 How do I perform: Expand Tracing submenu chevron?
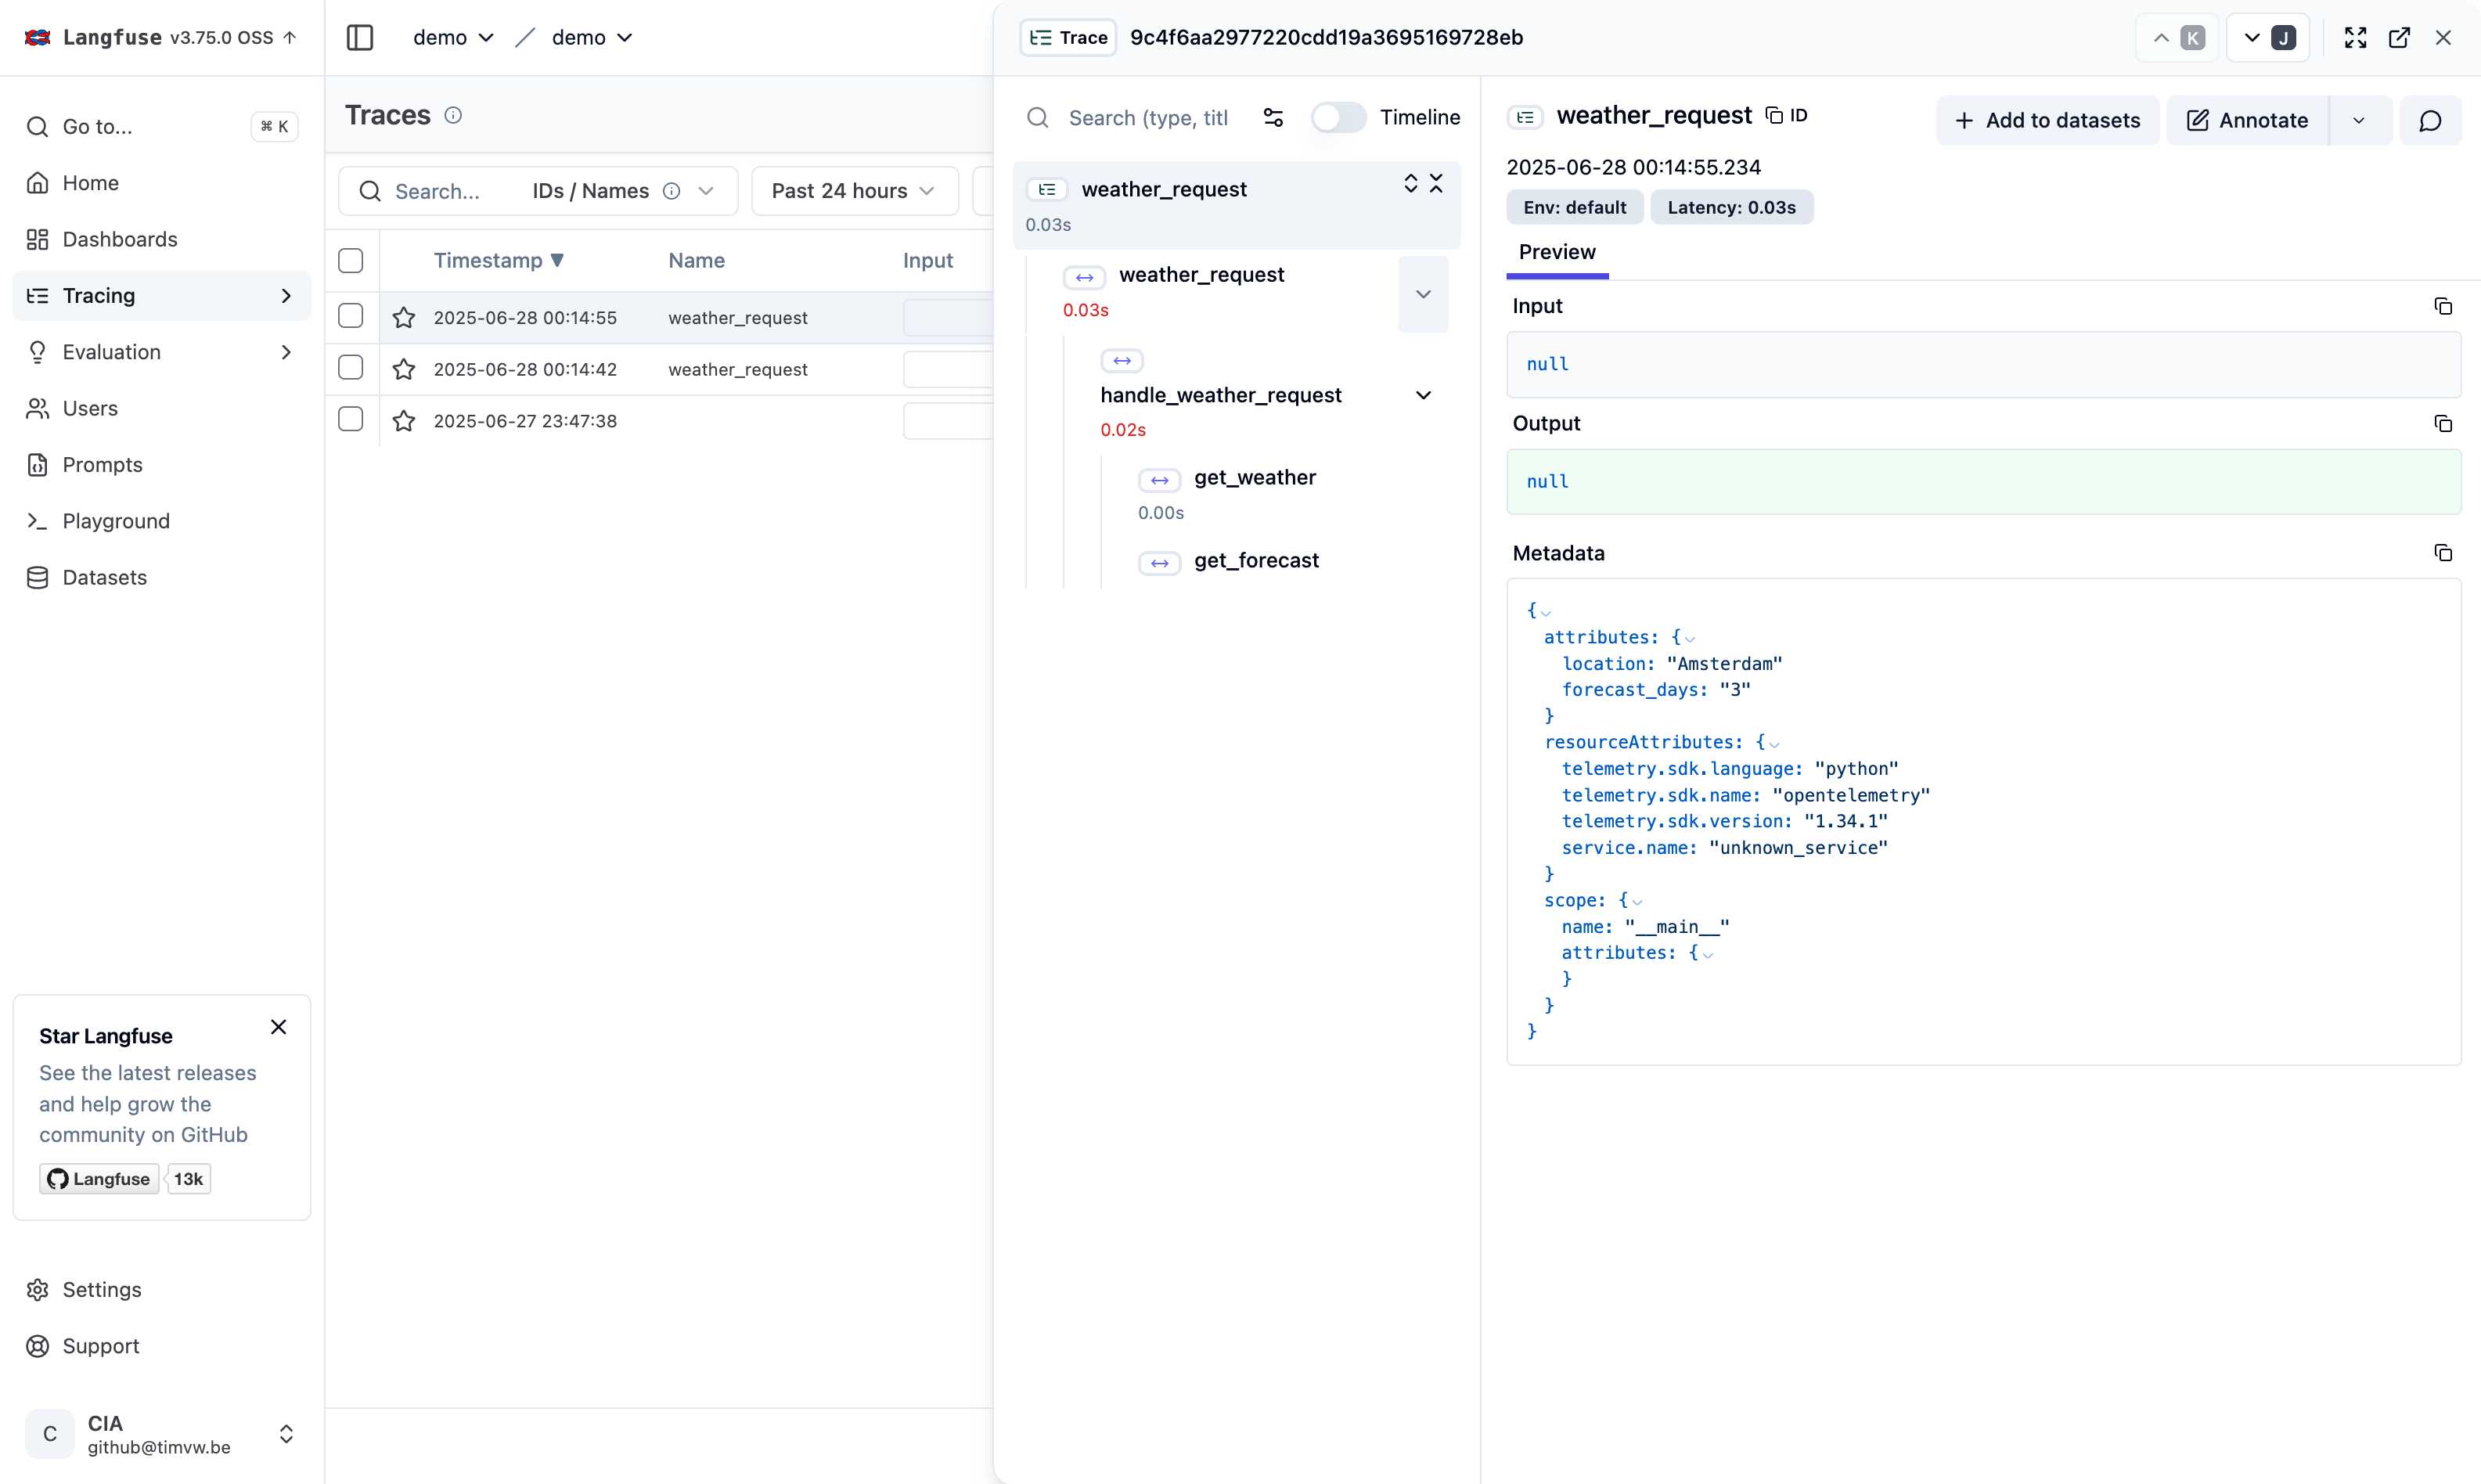point(286,296)
